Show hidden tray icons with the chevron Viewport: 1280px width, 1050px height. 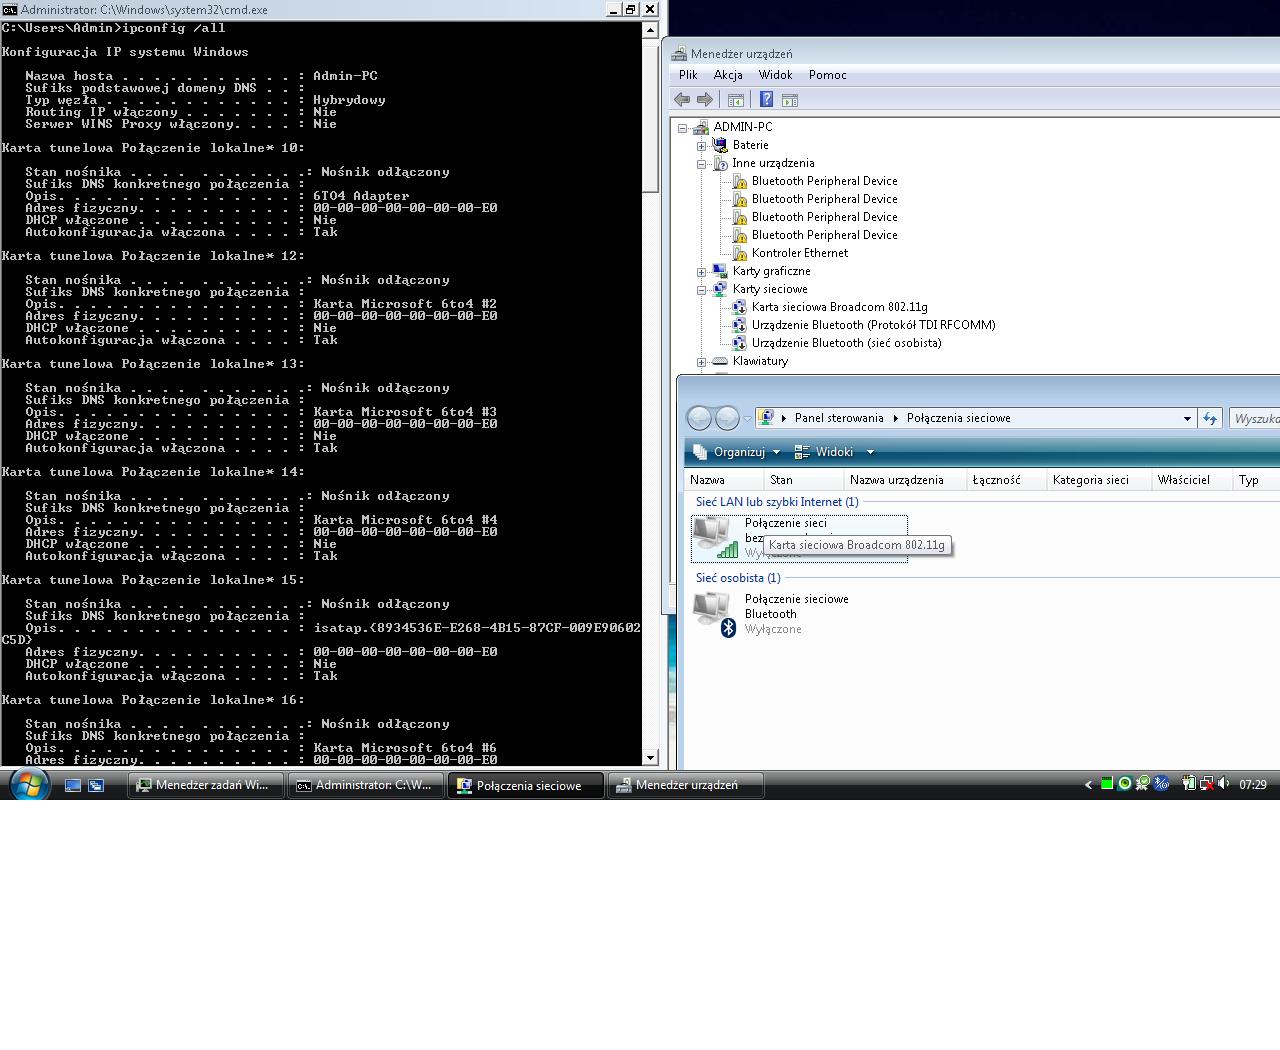1088,785
